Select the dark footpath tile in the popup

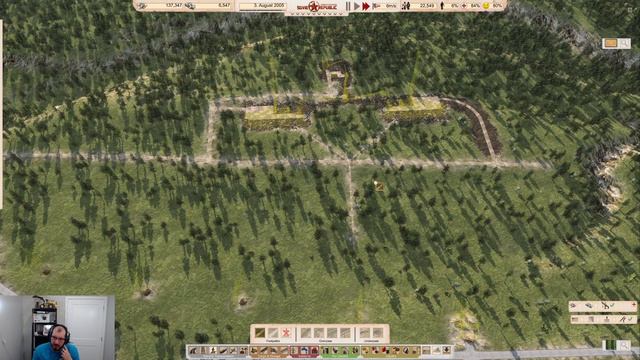point(260,333)
